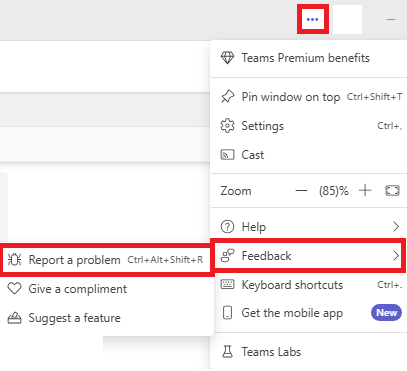Click the phone icon for mobile app

(227, 313)
